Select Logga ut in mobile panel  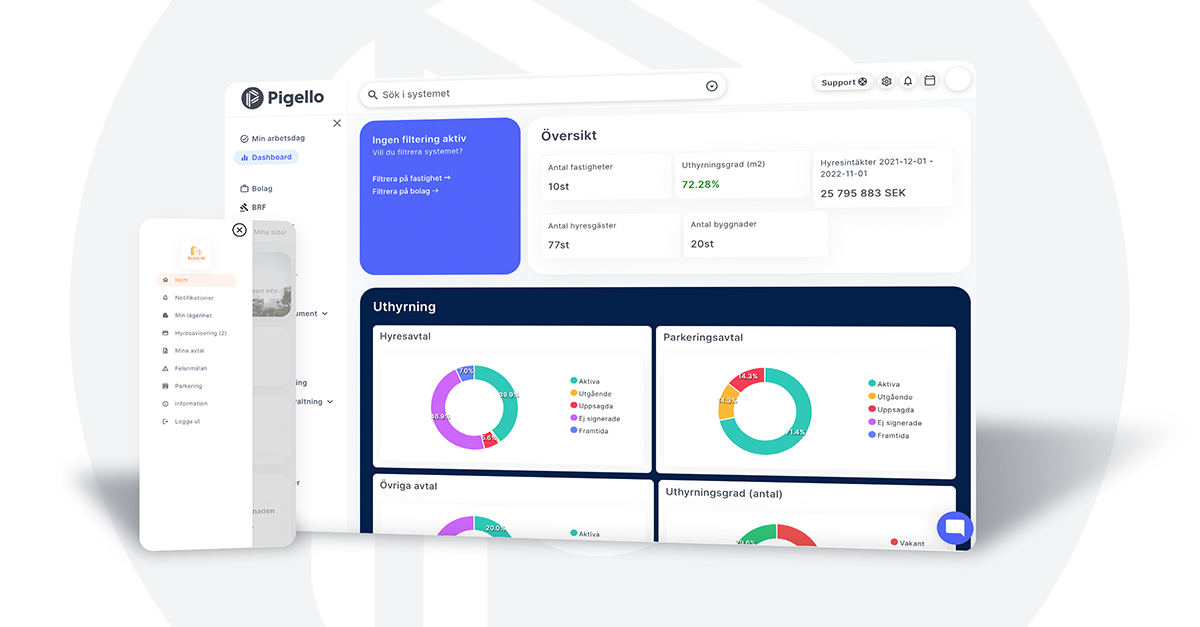coord(187,422)
